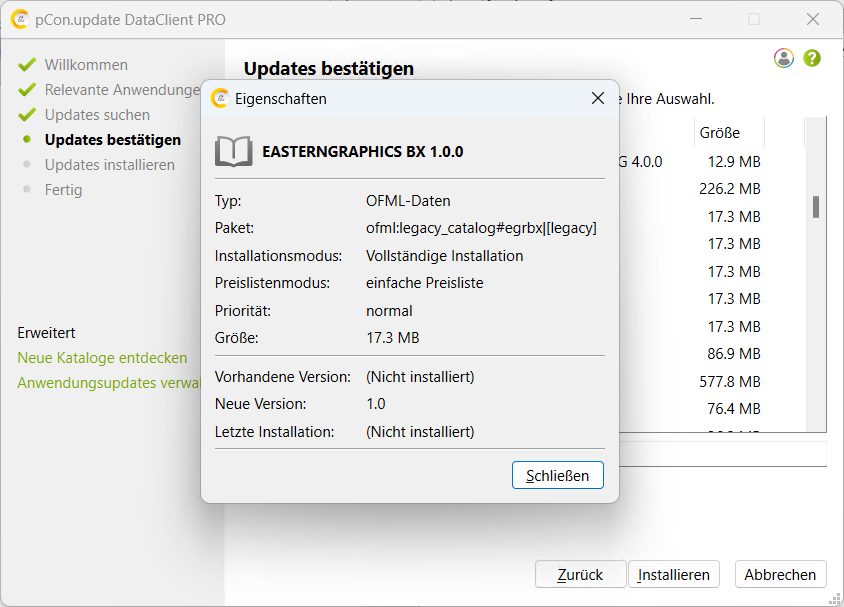844x607 pixels.
Task: Click the OFML-Daten type value
Action: 408,201
